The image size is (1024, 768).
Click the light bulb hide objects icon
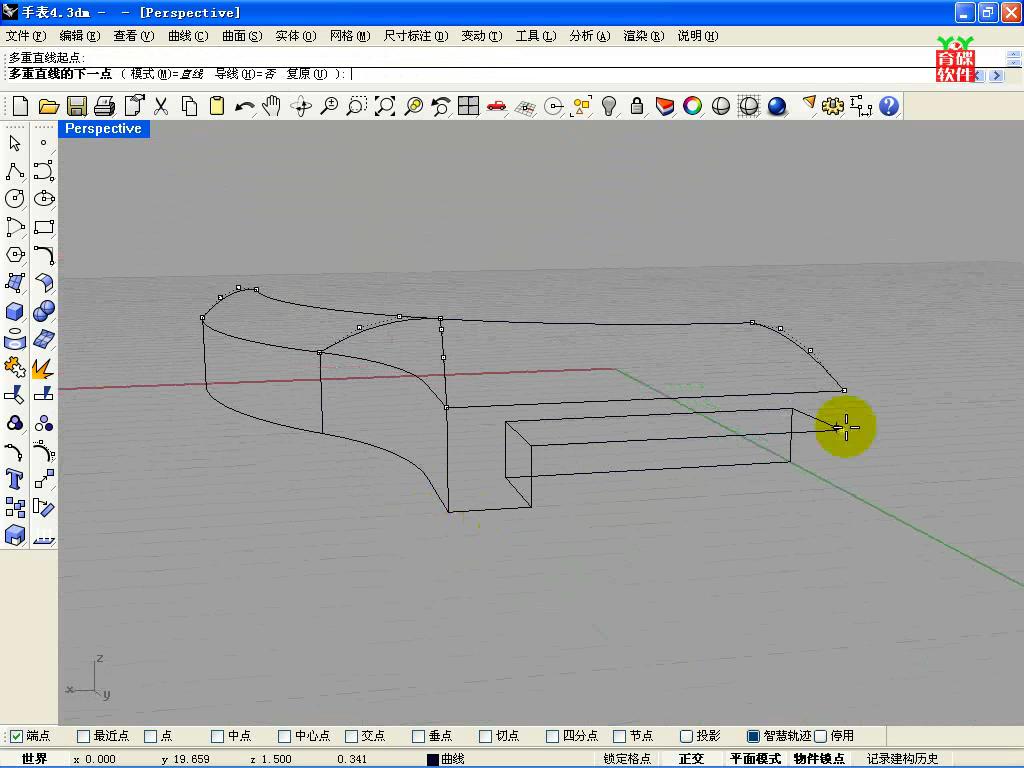pyautogui.click(x=609, y=106)
